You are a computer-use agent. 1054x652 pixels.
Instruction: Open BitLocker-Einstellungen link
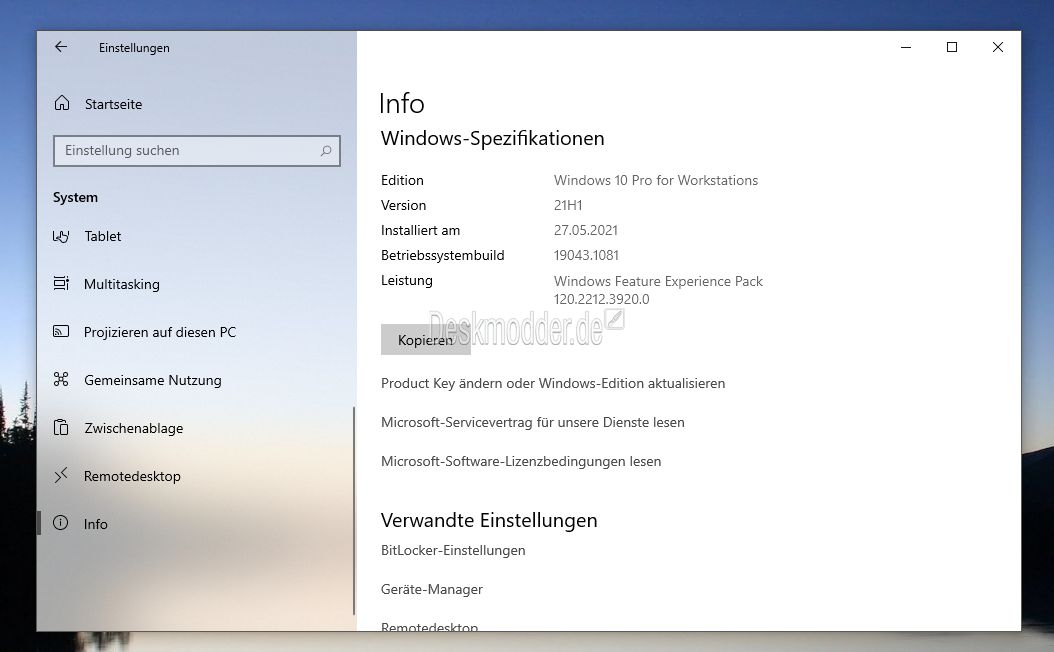click(453, 550)
